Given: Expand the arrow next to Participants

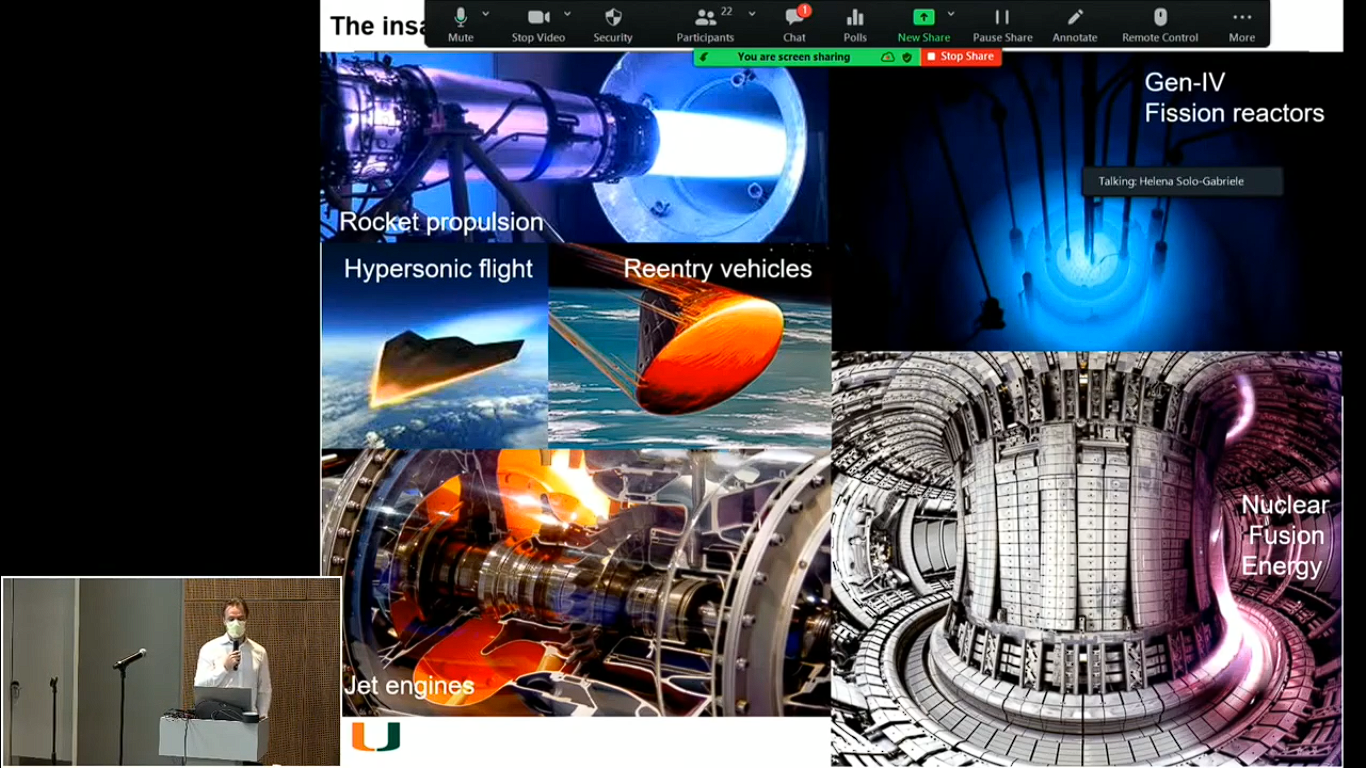Looking at the screenshot, I should [752, 14].
